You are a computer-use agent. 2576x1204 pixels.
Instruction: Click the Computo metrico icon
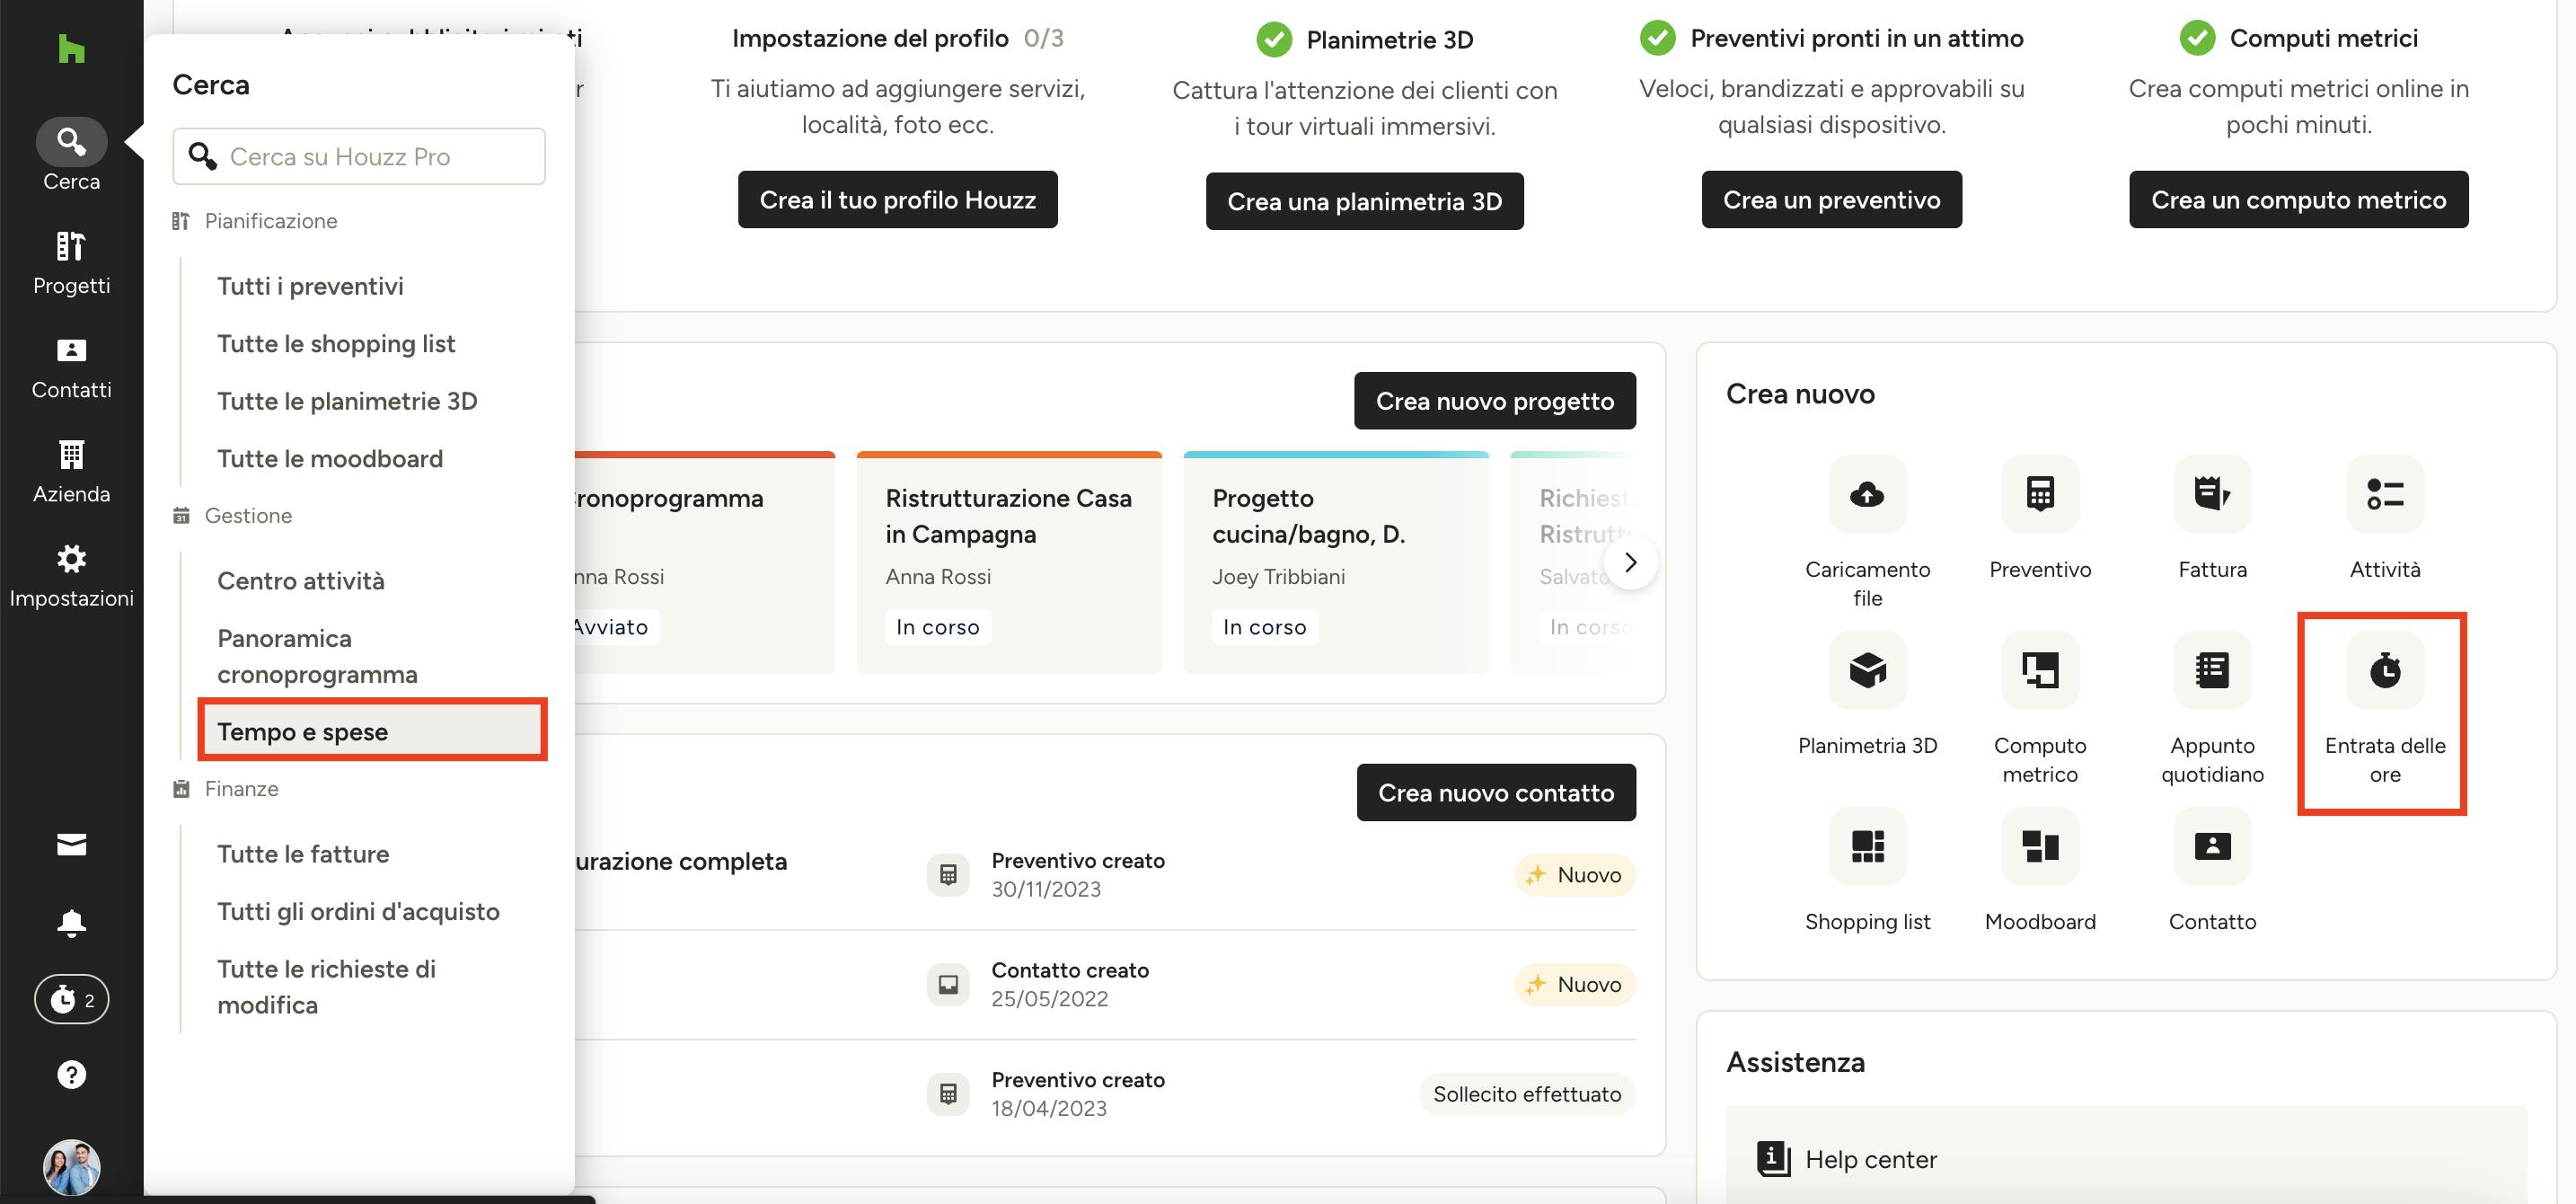click(2040, 670)
